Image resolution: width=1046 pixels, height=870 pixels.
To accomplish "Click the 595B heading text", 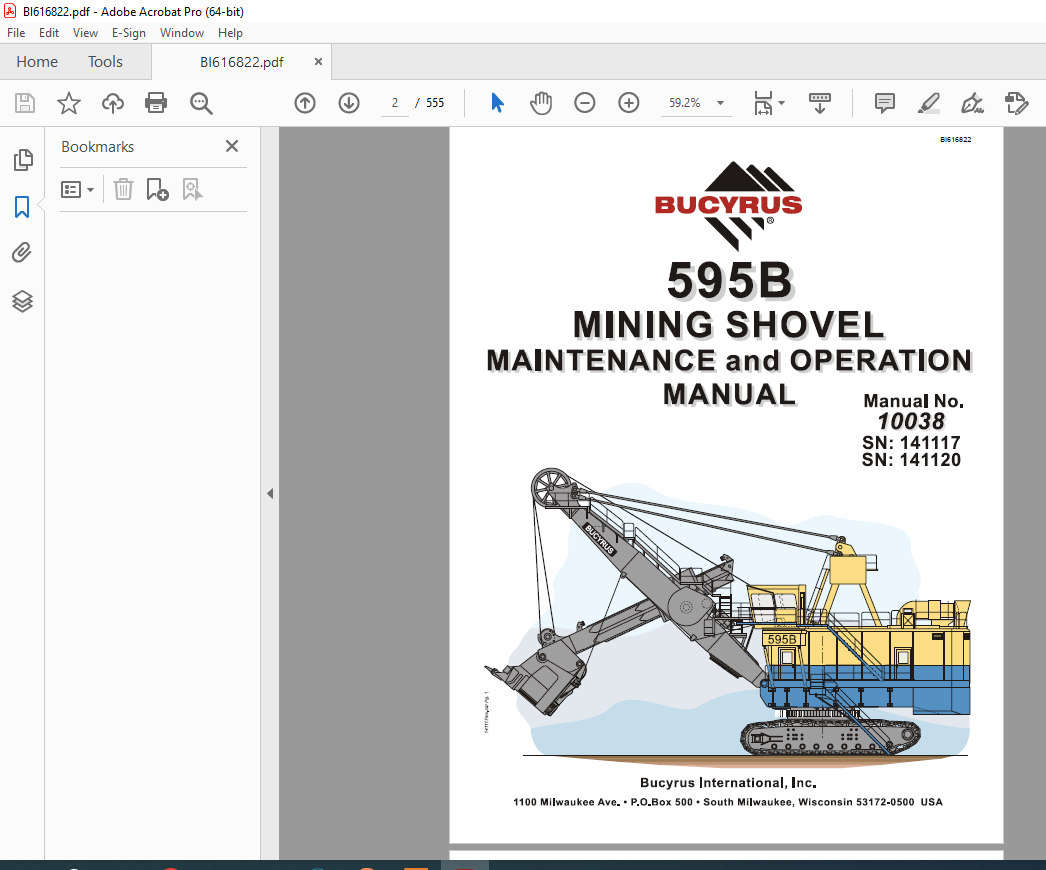I will click(x=729, y=280).
